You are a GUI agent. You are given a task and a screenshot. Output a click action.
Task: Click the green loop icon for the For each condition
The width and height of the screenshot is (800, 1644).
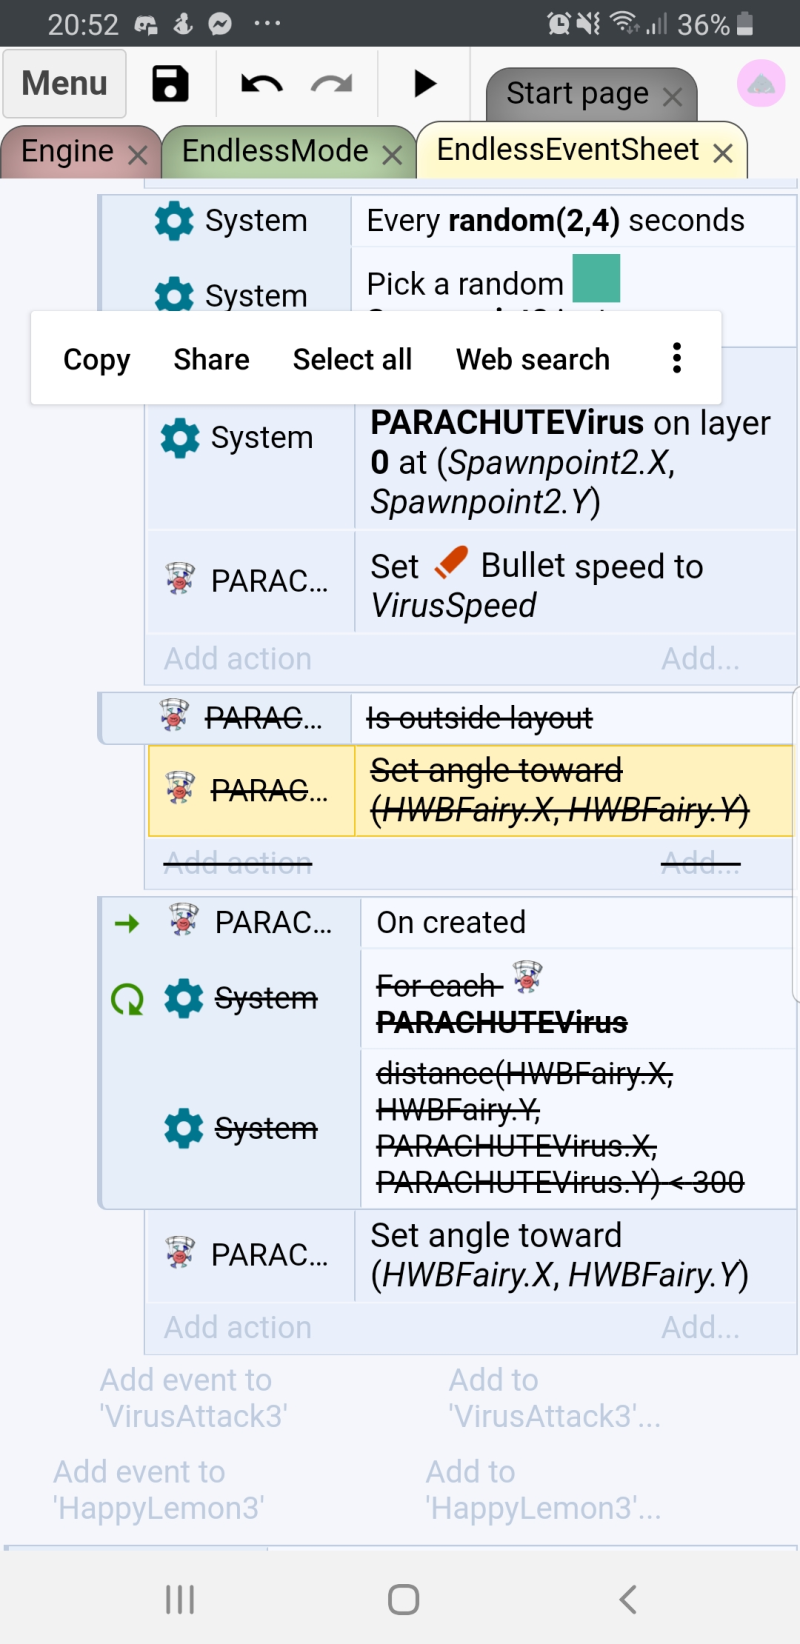[x=128, y=998]
